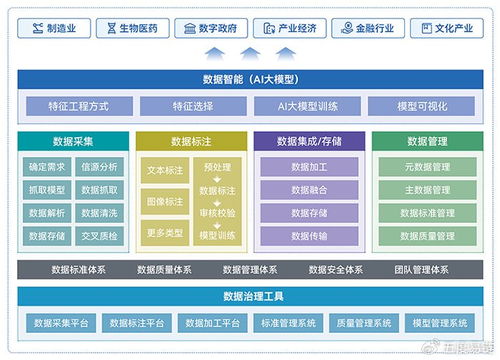Choose the 模型可视化 box

click(421, 106)
